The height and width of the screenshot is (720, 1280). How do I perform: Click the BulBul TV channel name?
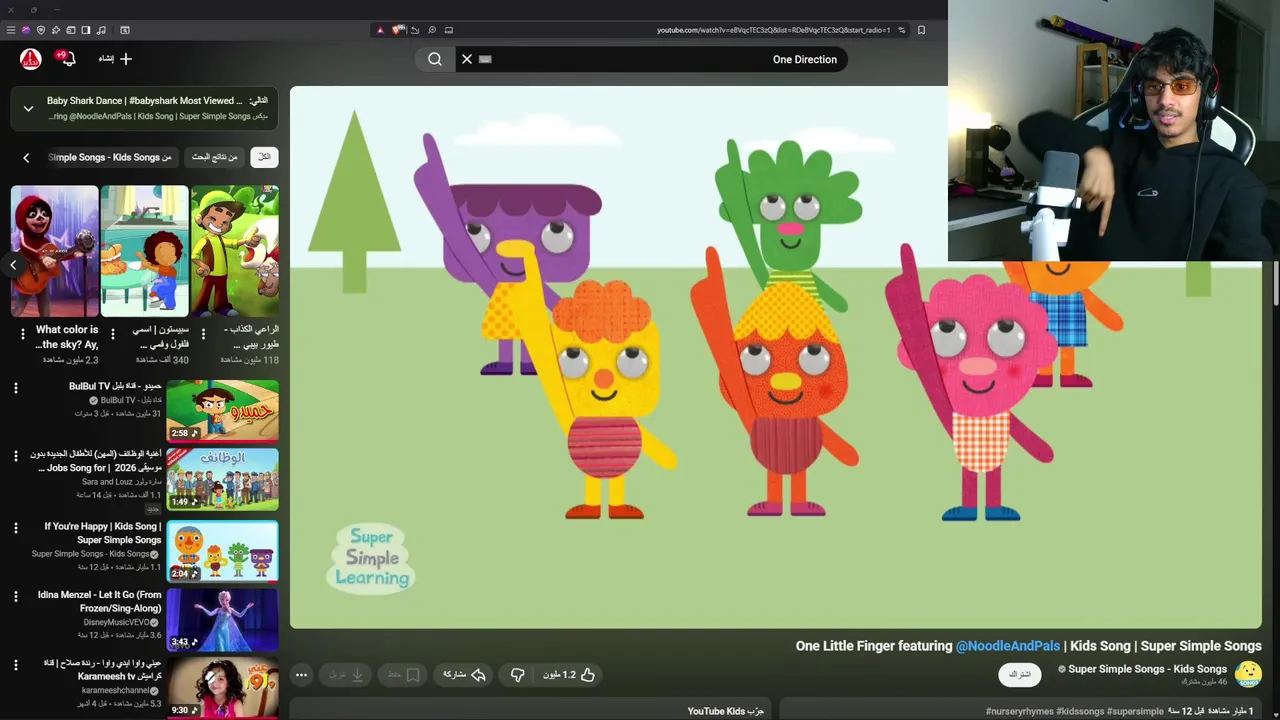[124, 400]
